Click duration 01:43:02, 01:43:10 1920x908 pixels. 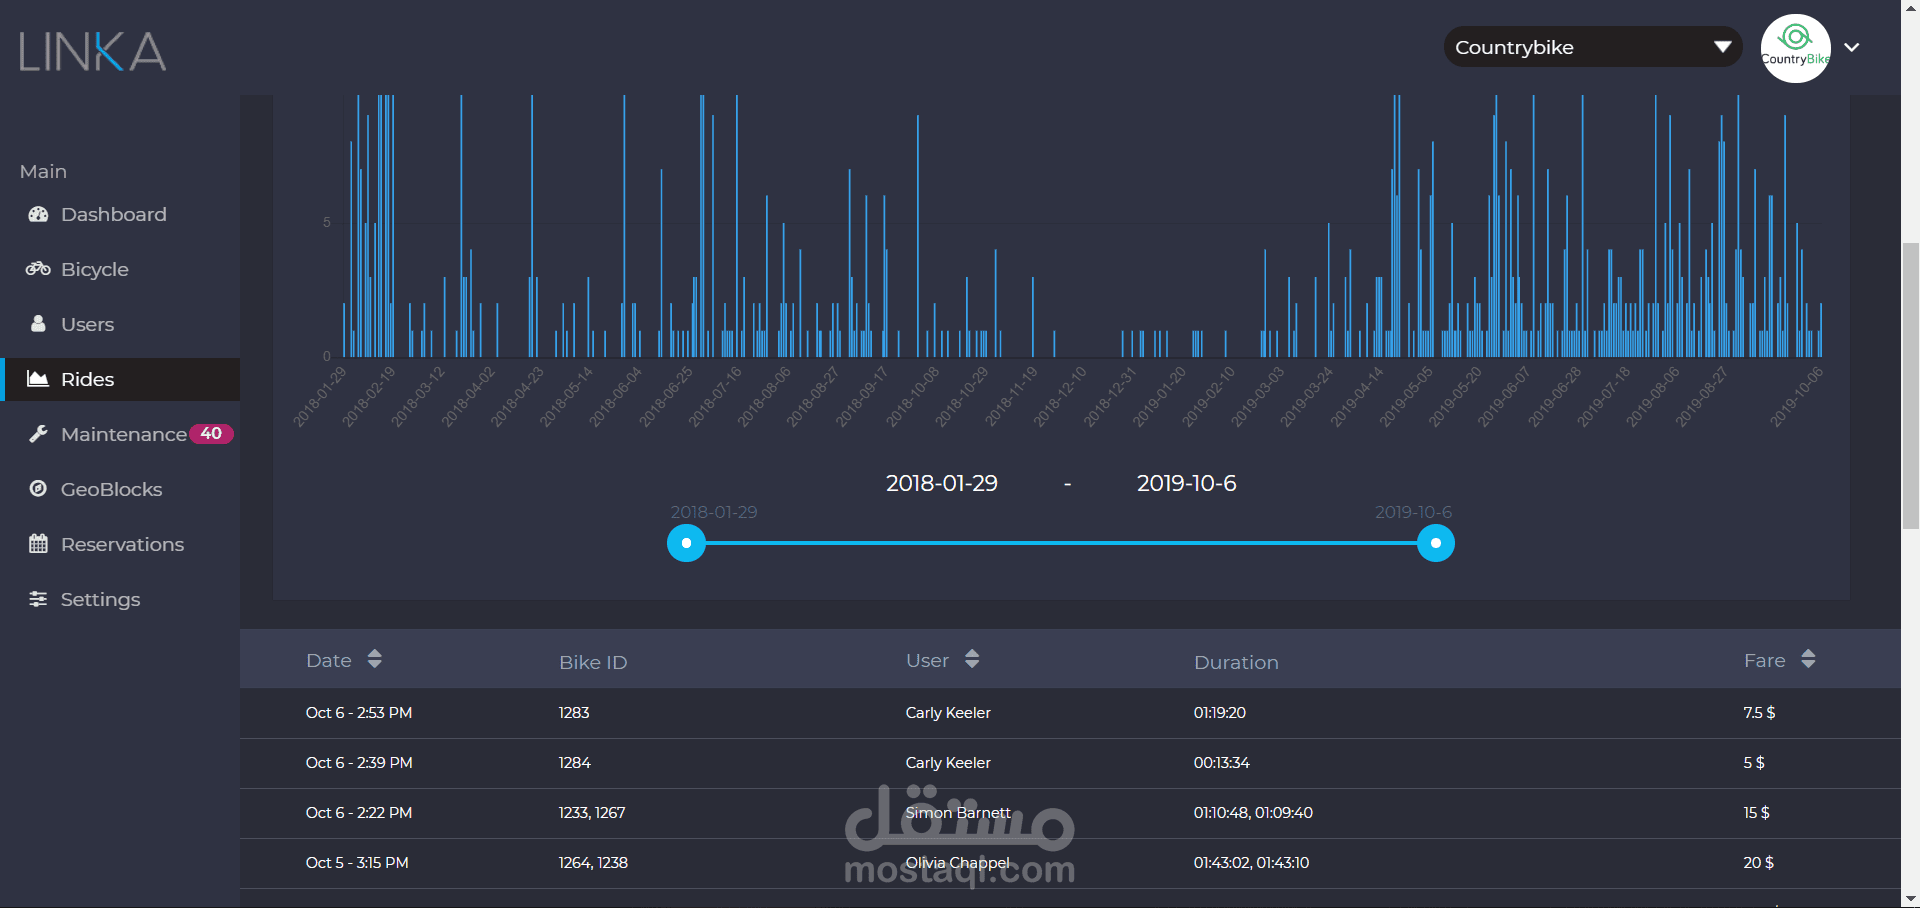tap(1251, 863)
